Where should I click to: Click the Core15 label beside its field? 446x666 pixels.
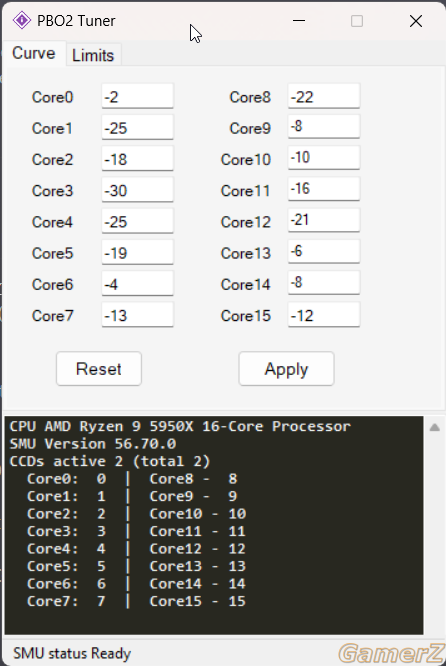click(246, 316)
